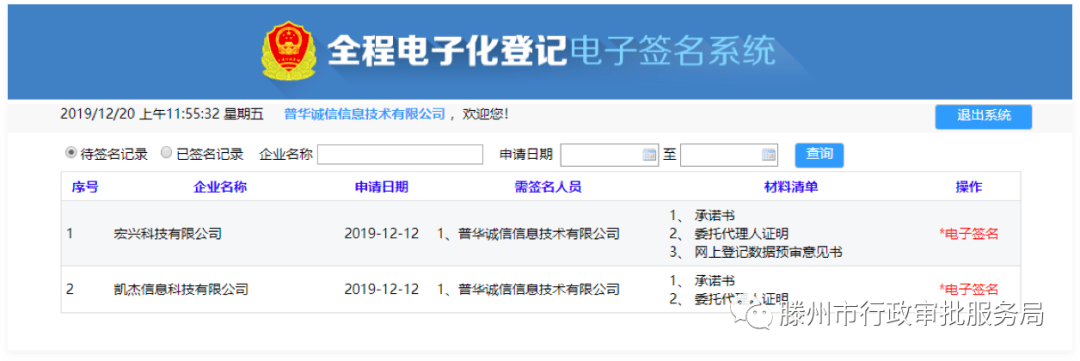This screenshot has width=1080, height=361.
Task: Click the 企业名称 column header
Action: coord(220,187)
